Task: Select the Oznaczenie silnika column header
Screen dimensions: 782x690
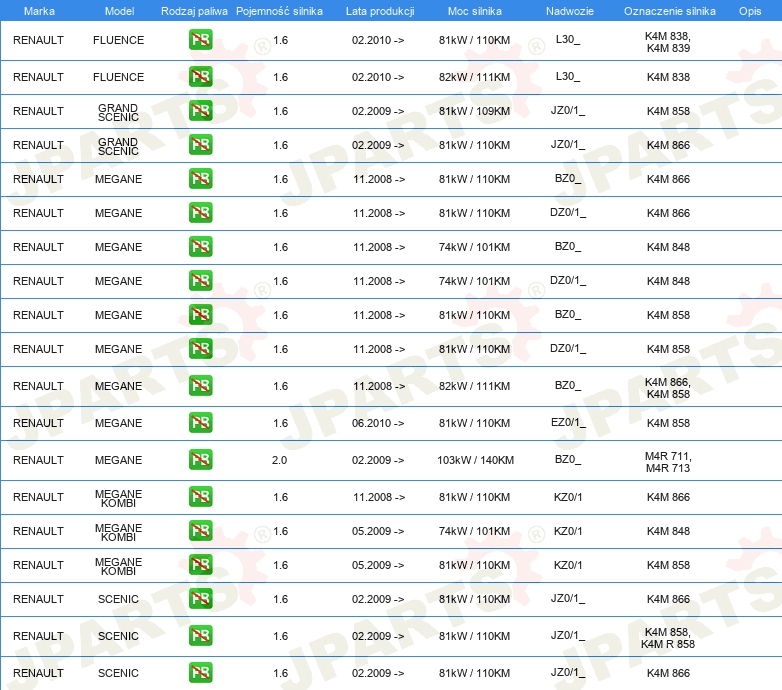Action: 669,10
